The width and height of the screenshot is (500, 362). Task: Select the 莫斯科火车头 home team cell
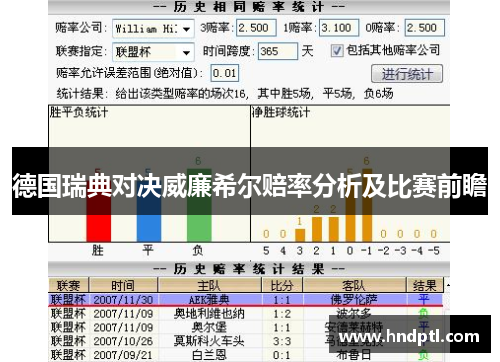209,341
